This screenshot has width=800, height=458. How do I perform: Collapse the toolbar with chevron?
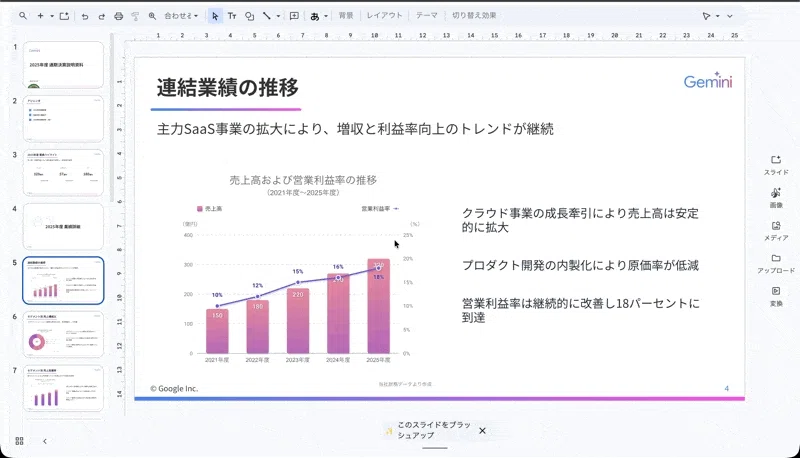730,16
